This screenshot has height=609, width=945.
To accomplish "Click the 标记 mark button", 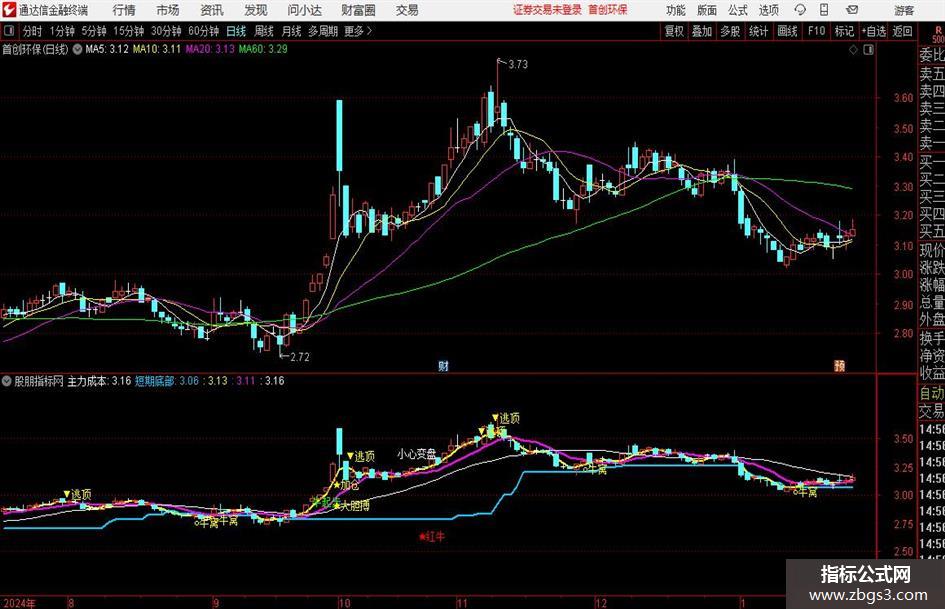I will (844, 31).
